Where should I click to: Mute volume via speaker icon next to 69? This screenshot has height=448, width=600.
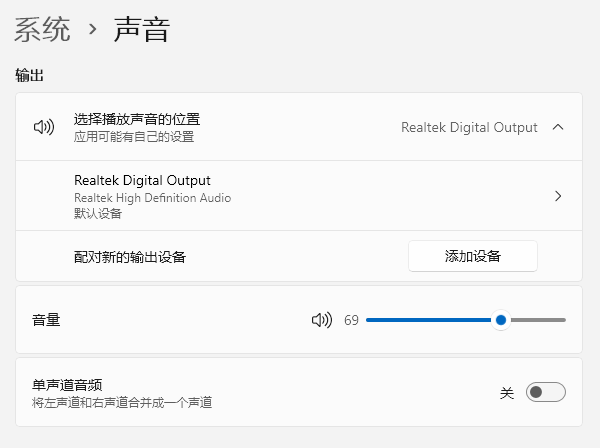pos(322,320)
